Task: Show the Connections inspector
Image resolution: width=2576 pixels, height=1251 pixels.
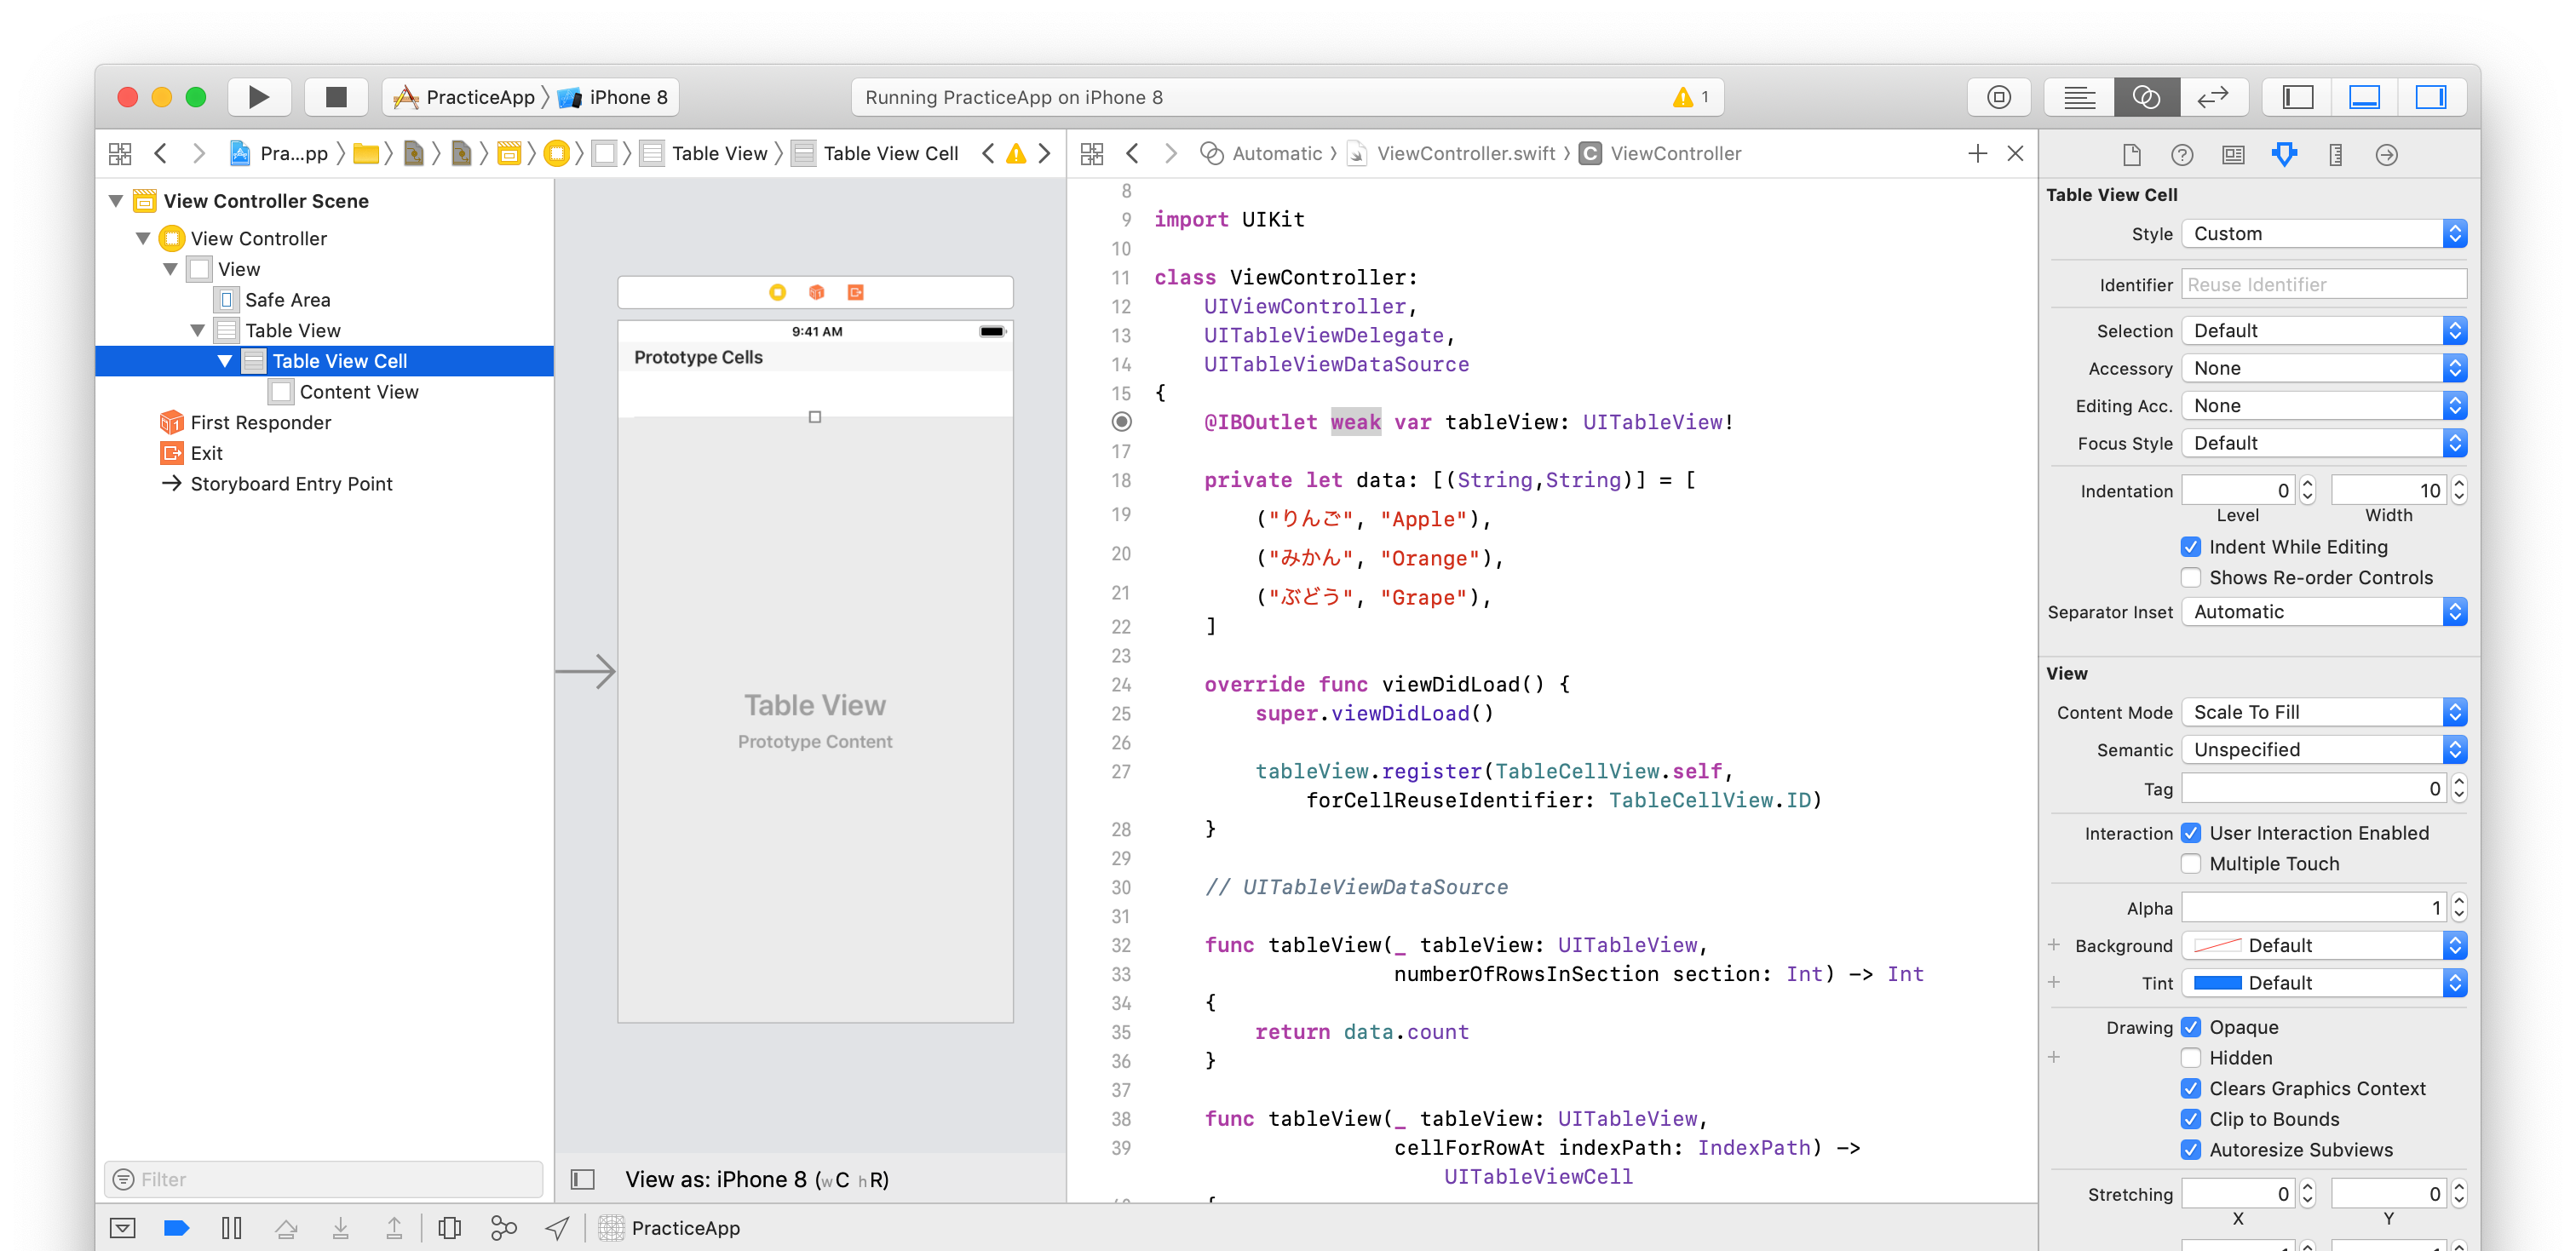Action: coord(2386,155)
